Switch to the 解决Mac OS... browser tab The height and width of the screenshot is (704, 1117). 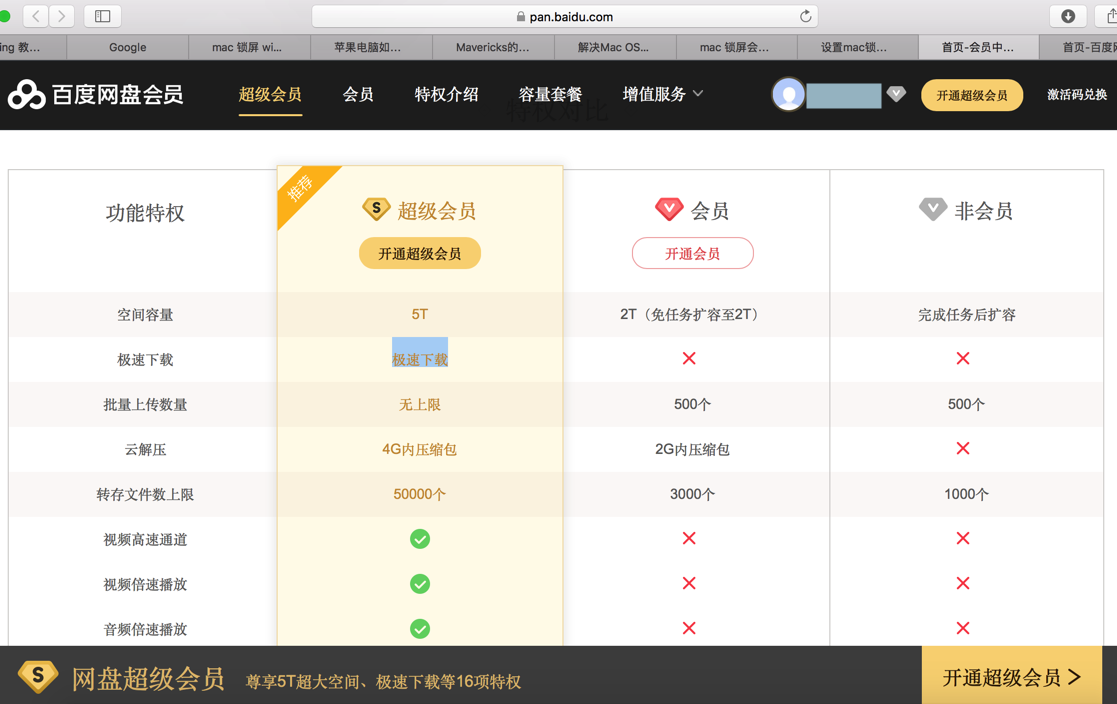point(615,47)
